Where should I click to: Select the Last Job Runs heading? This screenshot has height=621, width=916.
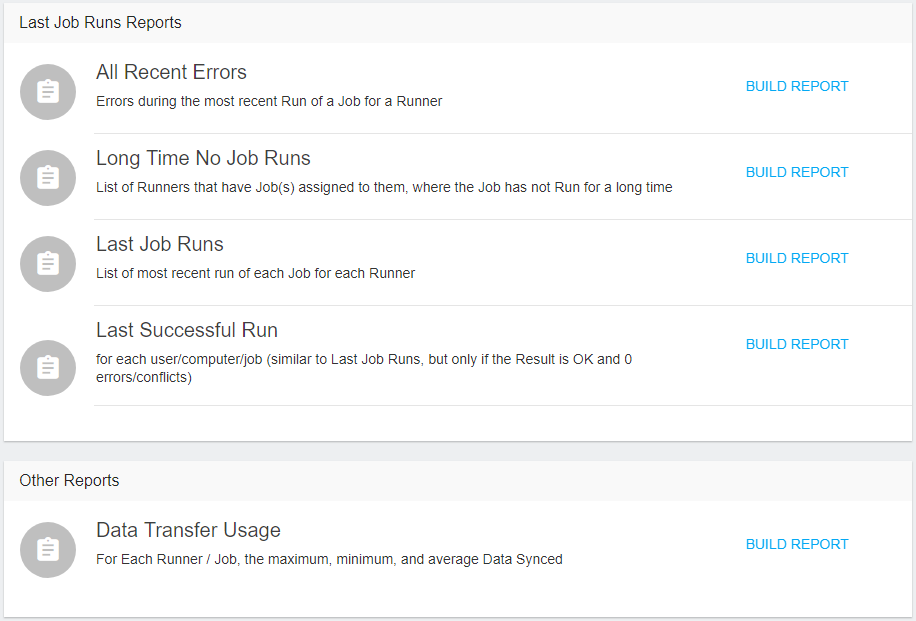coord(159,244)
